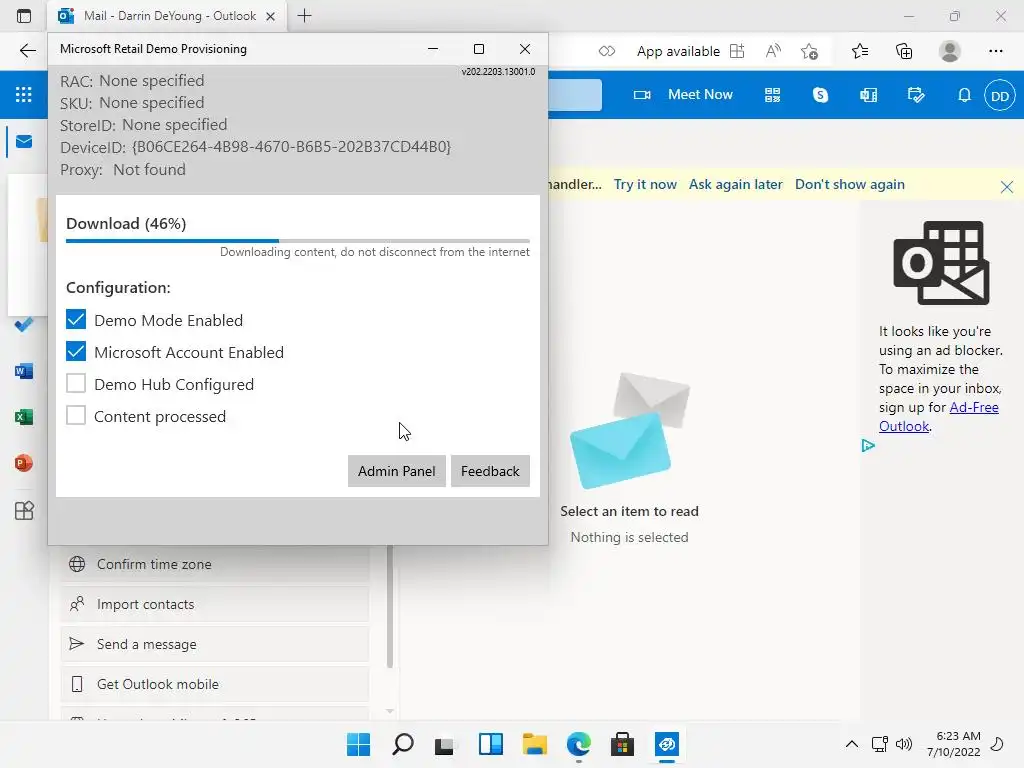Switch to Edge from the taskbar
This screenshot has width=1024, height=768.
pos(579,744)
